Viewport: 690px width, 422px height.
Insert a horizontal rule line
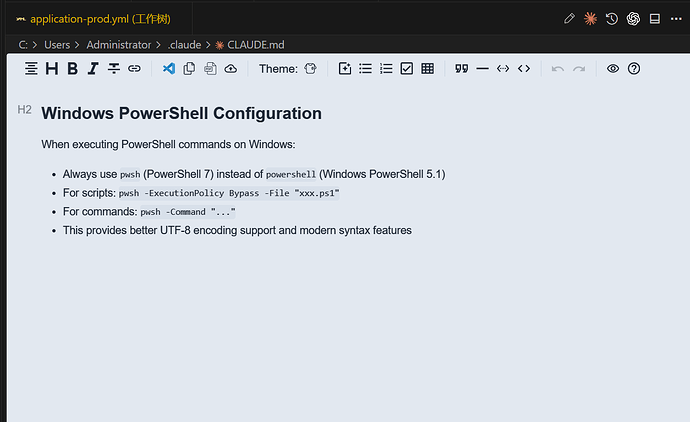482,69
